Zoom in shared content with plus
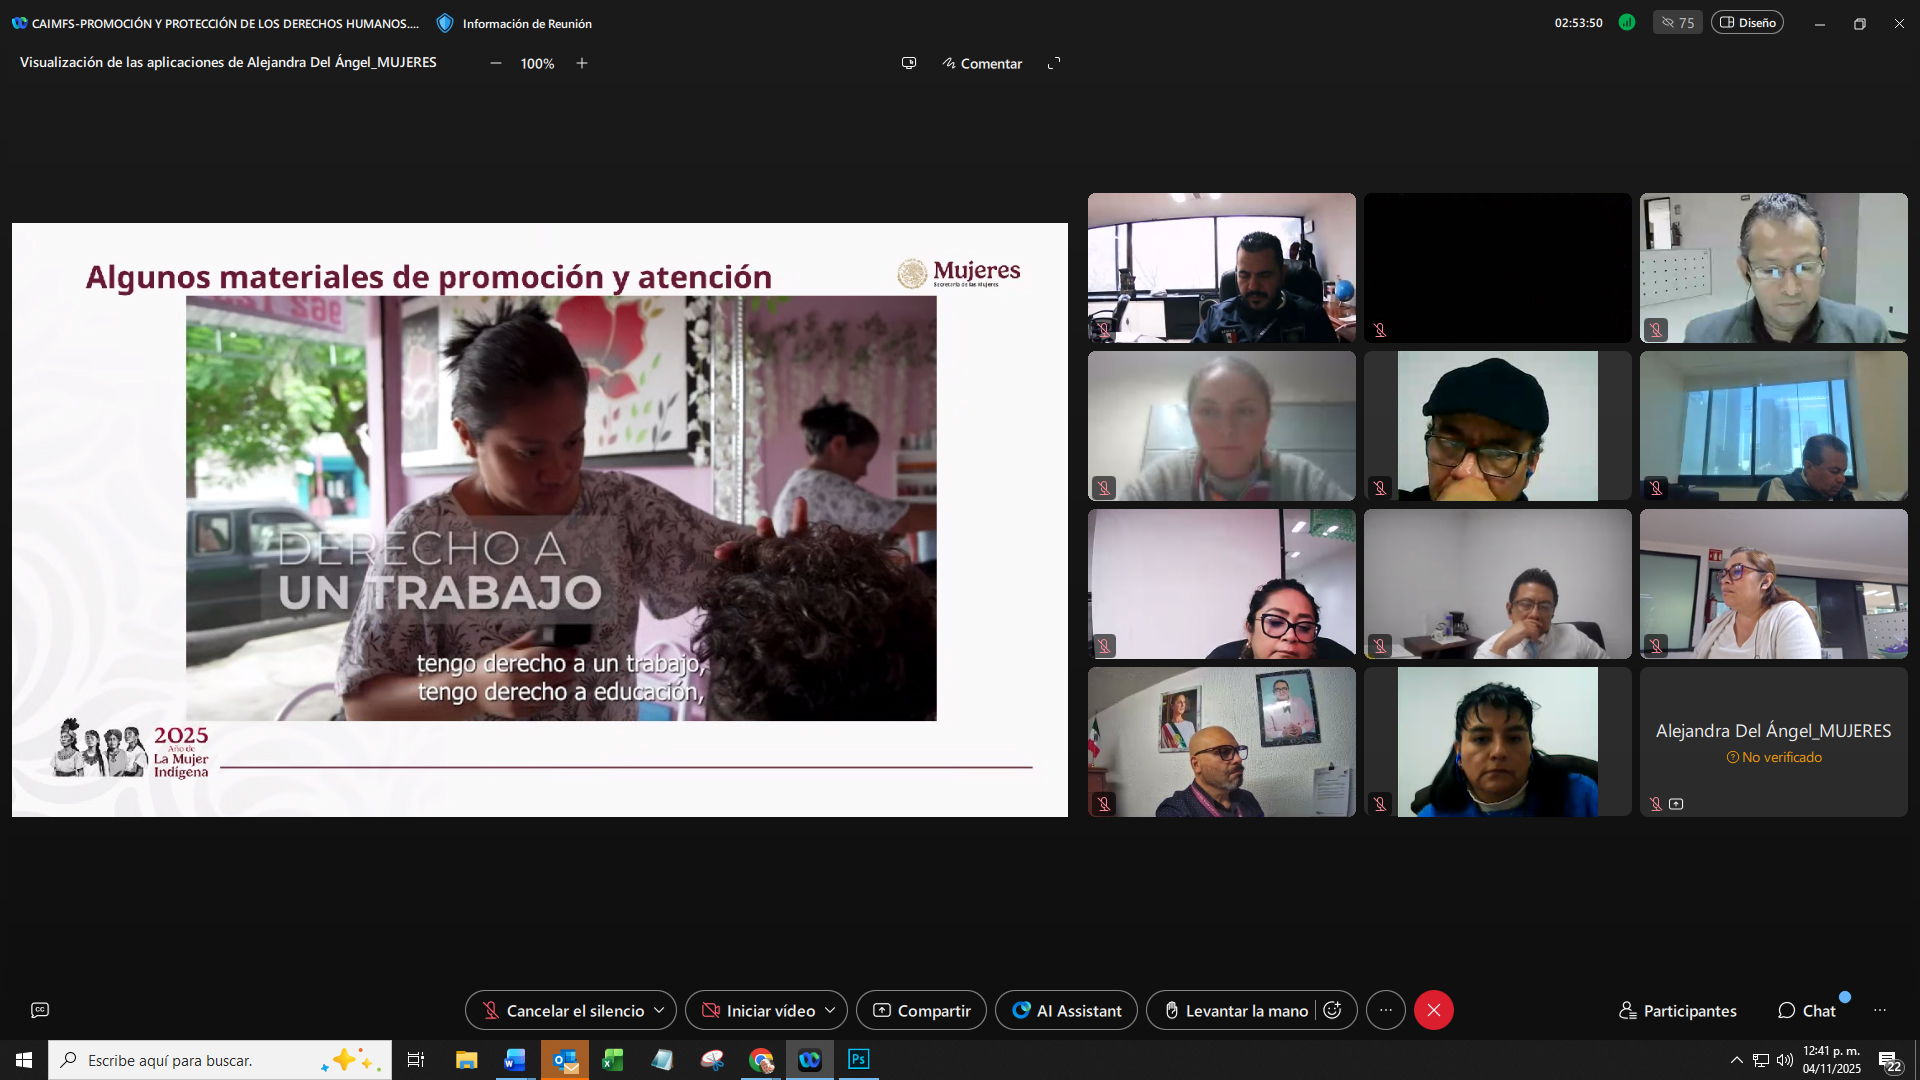This screenshot has height=1080, width=1920. point(582,63)
